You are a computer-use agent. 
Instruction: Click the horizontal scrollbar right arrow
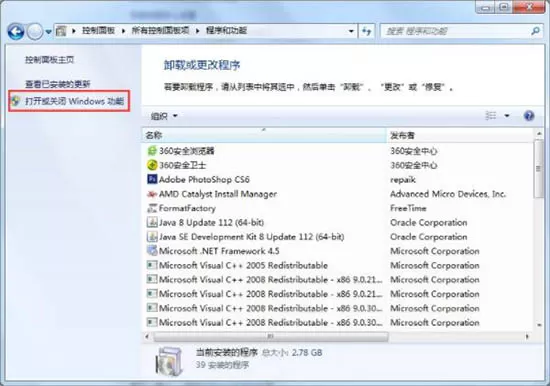(527, 337)
